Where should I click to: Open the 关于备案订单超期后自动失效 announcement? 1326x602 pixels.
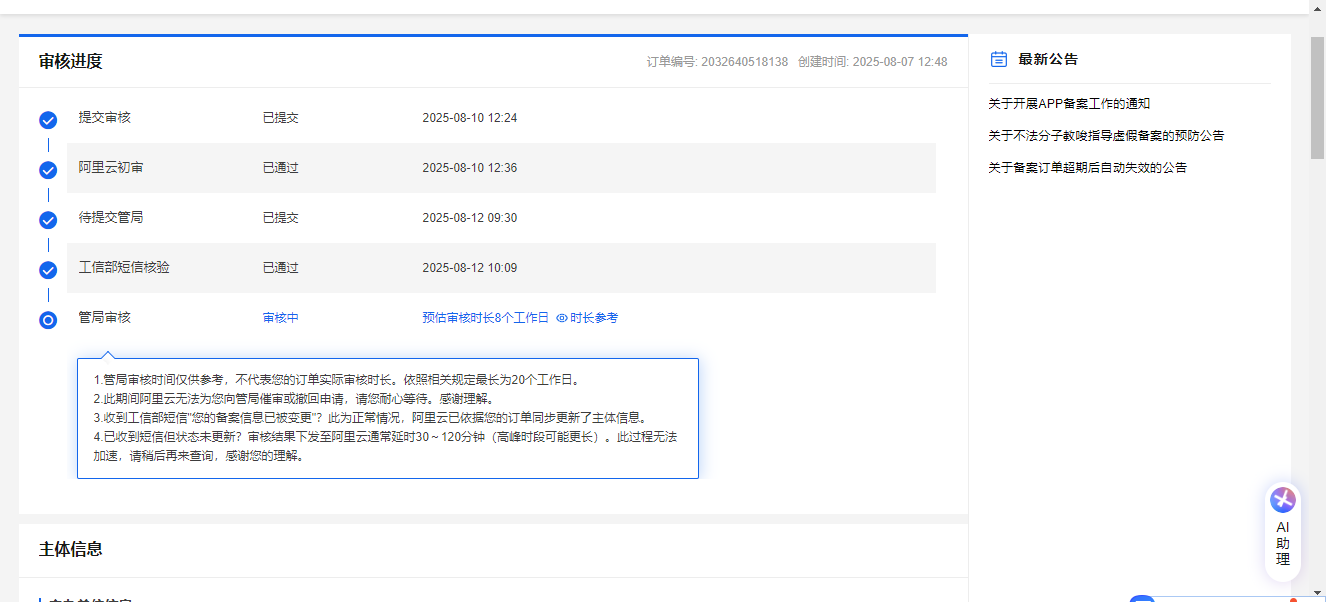[1087, 168]
